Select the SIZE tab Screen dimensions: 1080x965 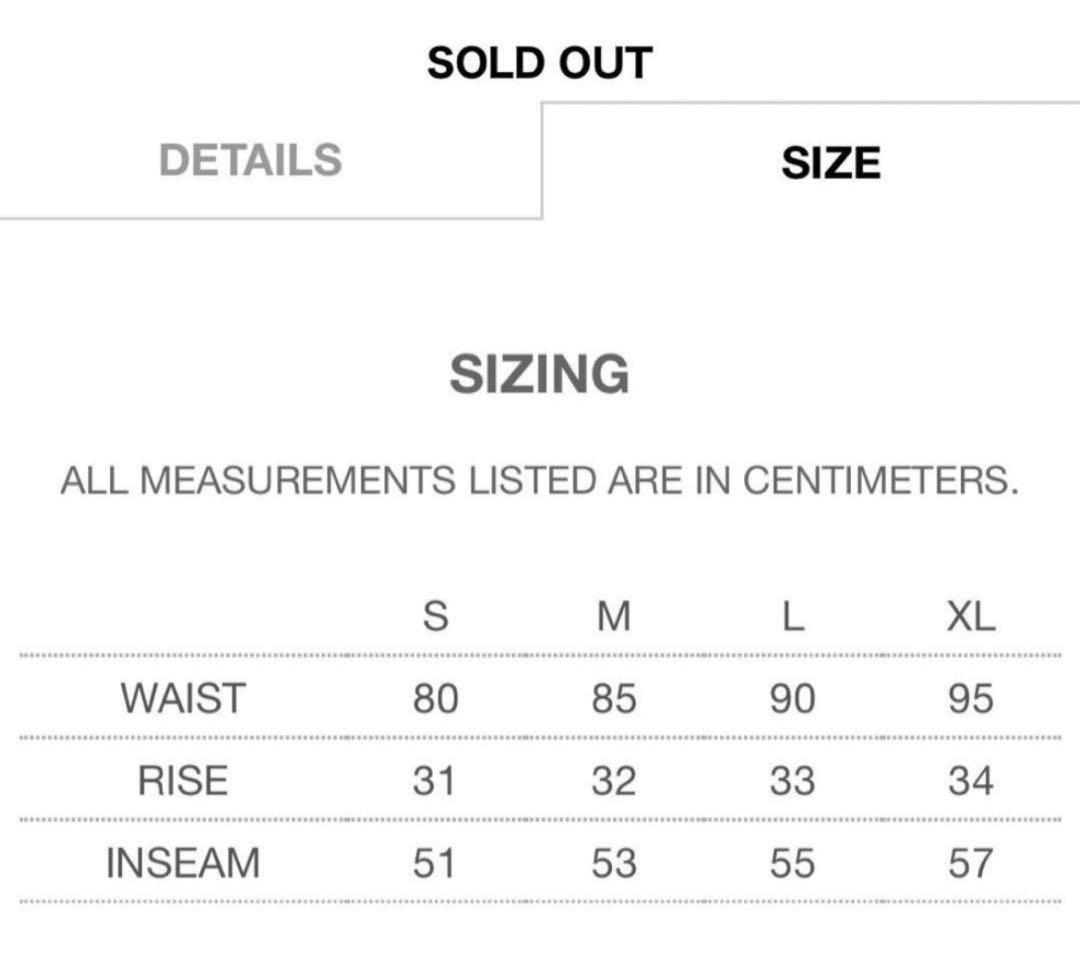point(830,162)
